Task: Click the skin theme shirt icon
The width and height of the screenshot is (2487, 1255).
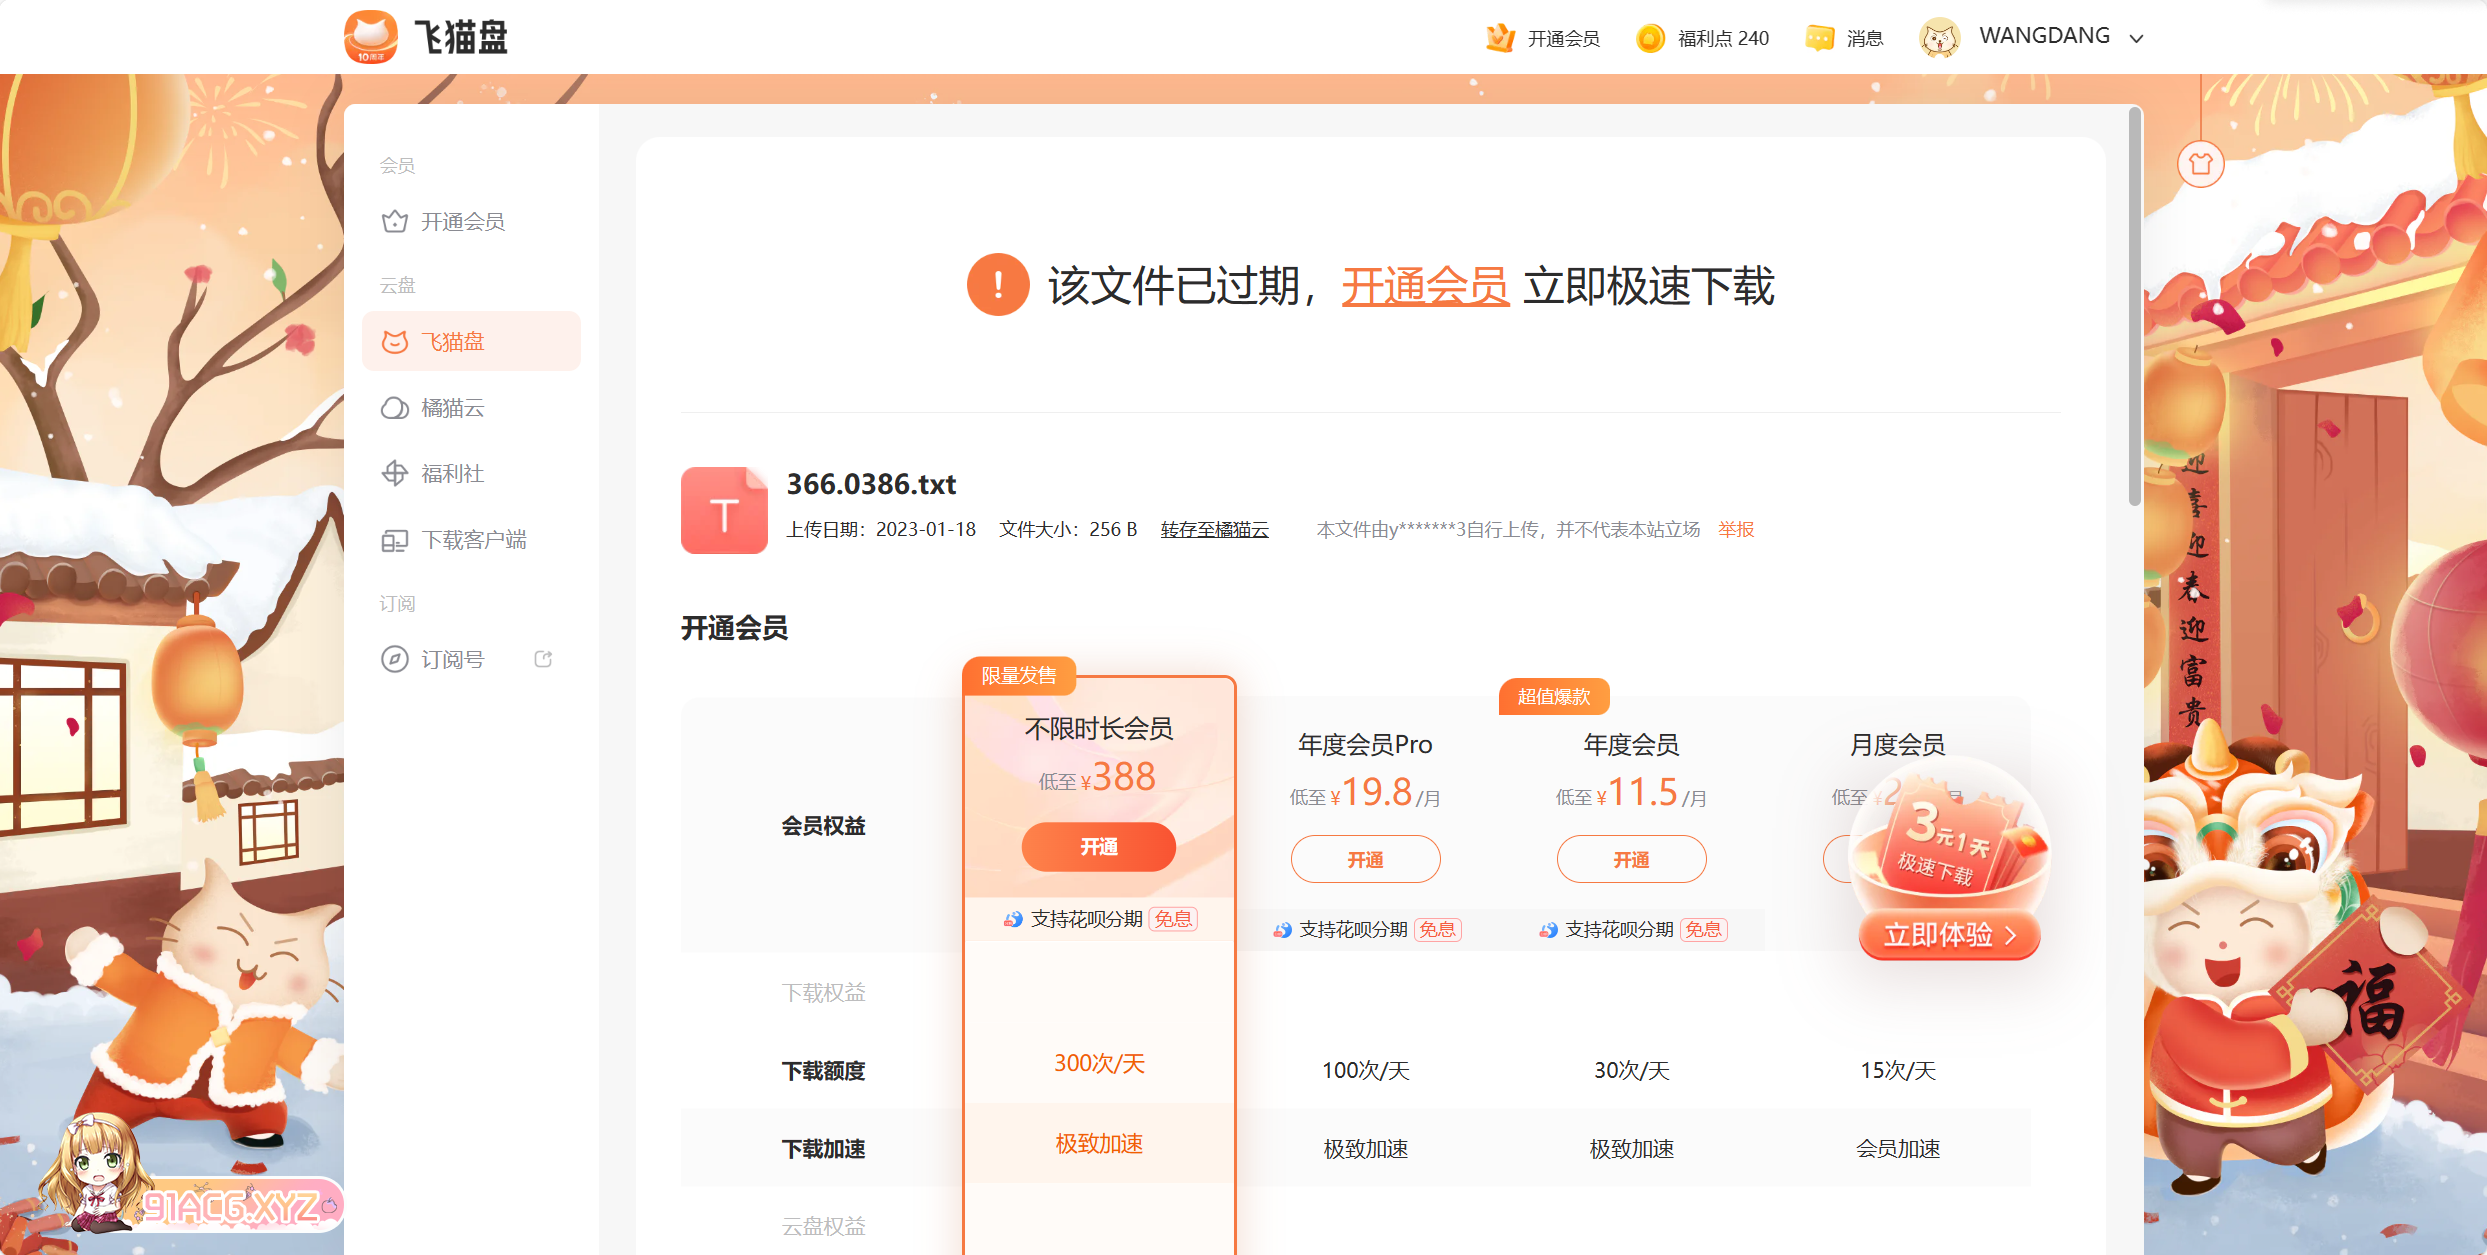Action: pyautogui.click(x=2200, y=164)
